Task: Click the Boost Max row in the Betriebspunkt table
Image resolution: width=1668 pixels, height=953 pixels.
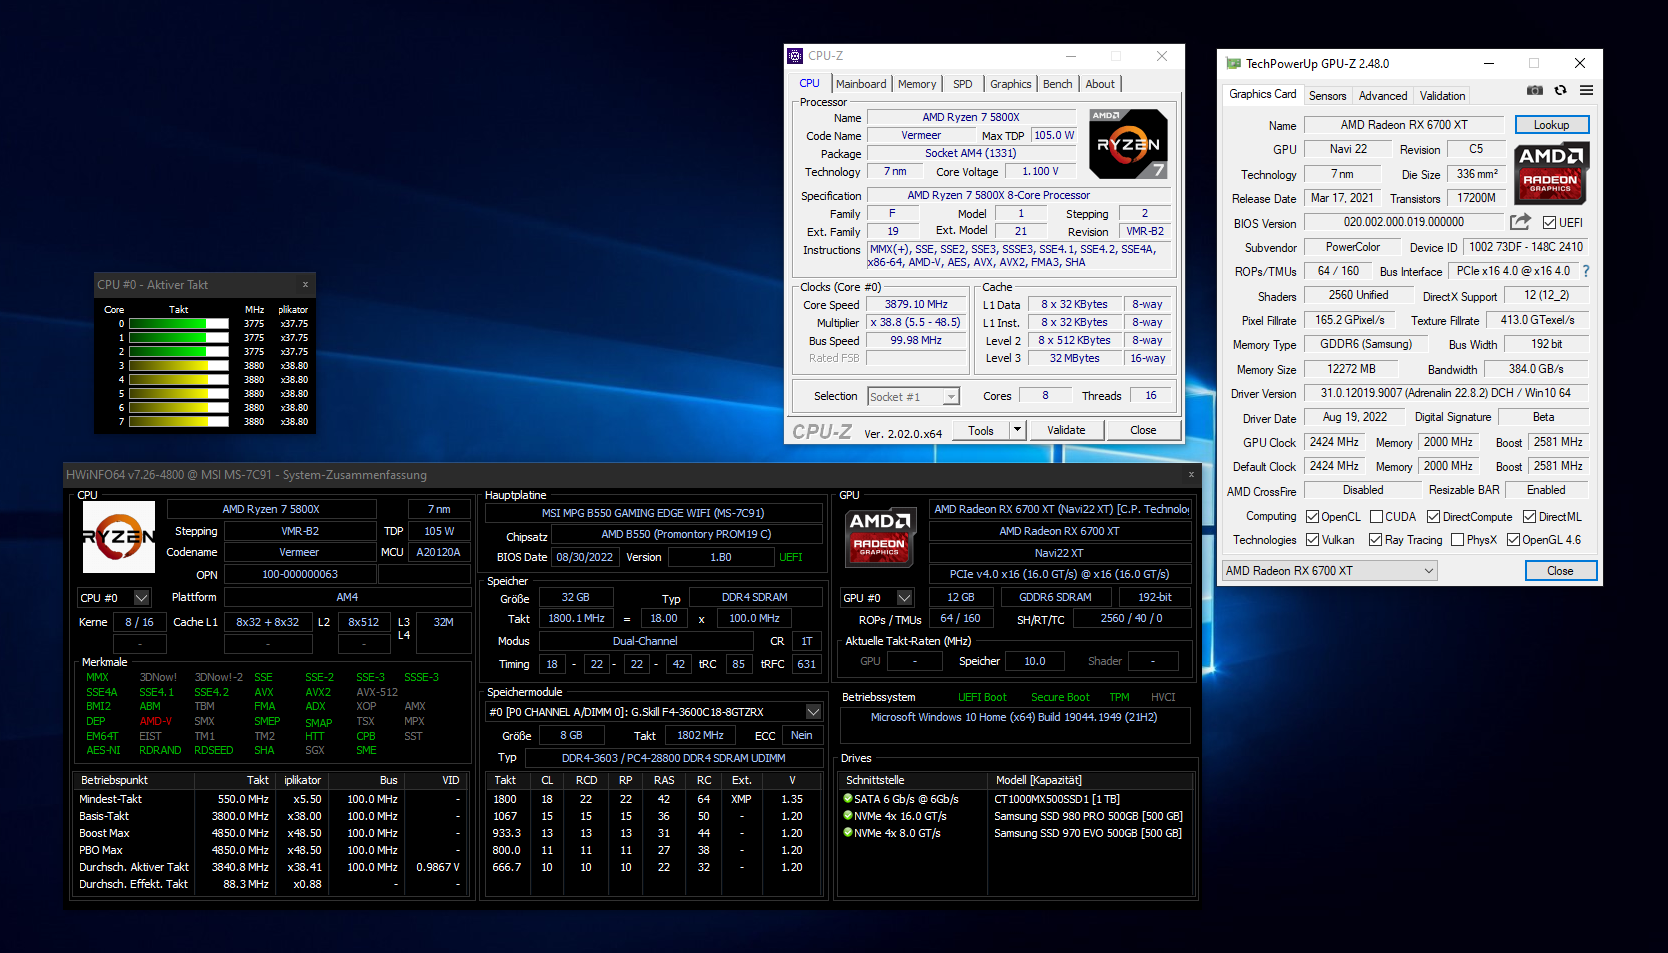Action: click(270, 833)
